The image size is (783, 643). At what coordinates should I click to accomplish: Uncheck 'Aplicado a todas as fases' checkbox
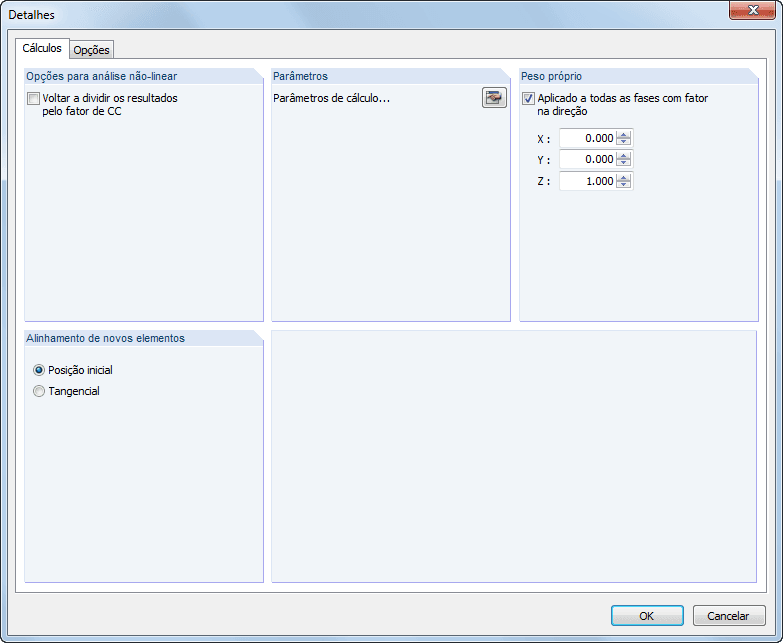[x=528, y=98]
